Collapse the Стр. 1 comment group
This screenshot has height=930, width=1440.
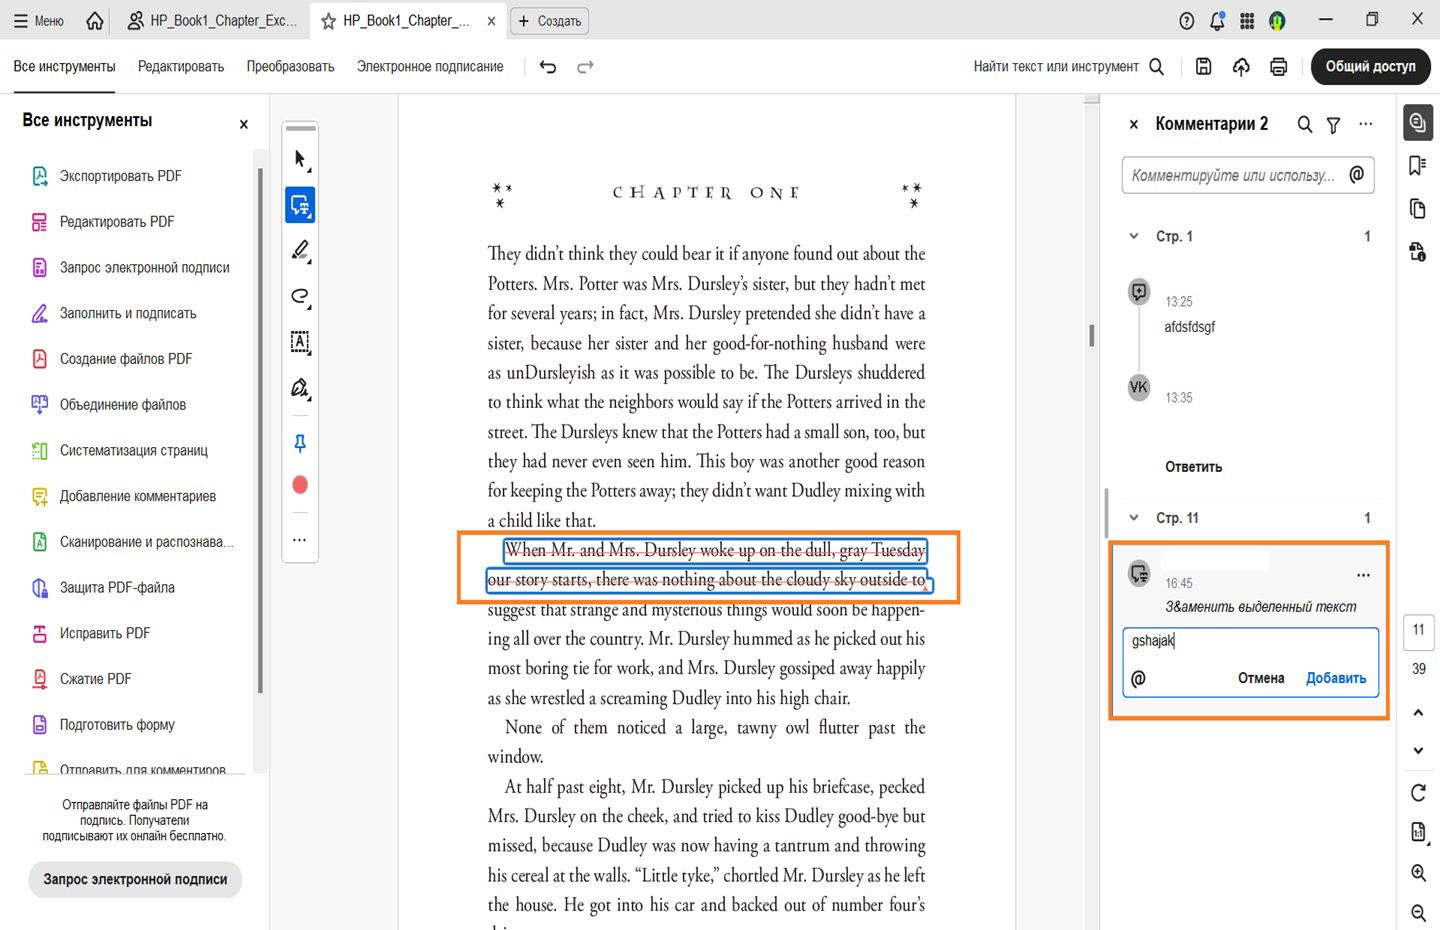[x=1133, y=237]
